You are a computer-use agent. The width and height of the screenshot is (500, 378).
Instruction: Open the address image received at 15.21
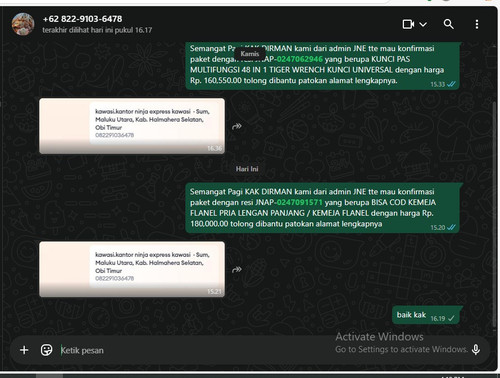[x=132, y=269]
